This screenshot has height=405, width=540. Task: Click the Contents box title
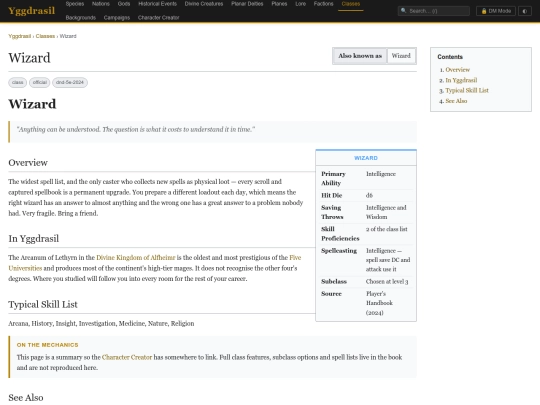point(450,57)
